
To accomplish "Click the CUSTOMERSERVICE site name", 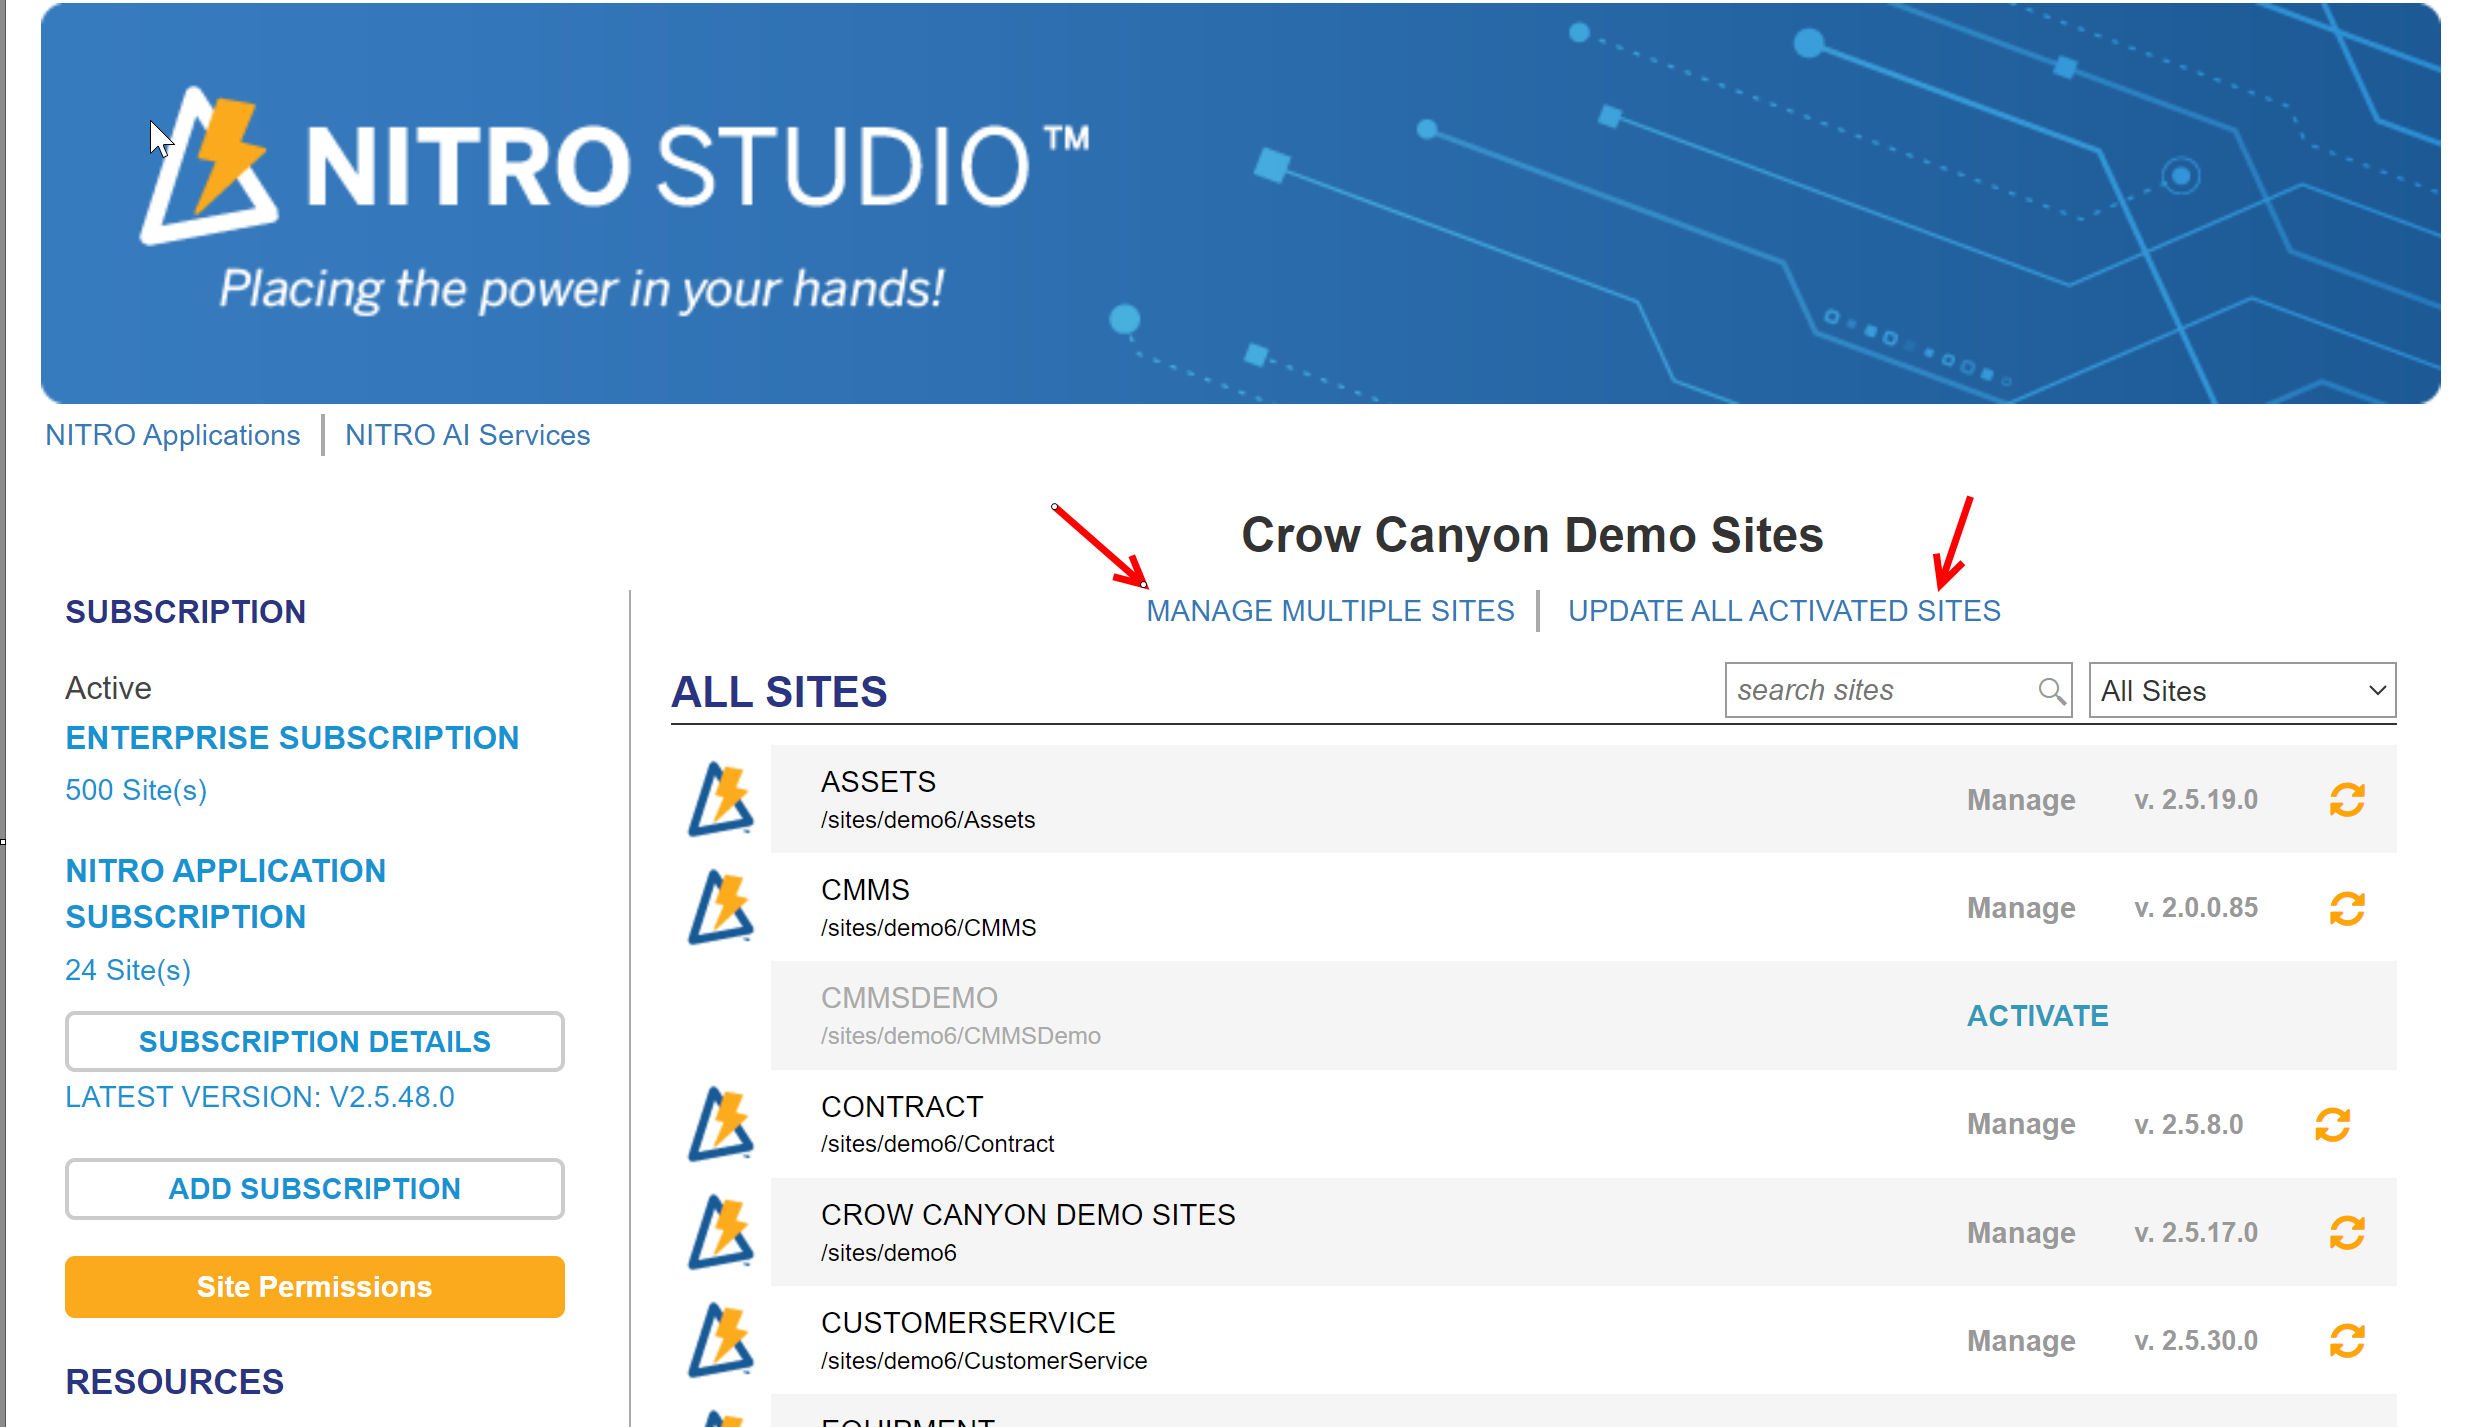I will [967, 1322].
